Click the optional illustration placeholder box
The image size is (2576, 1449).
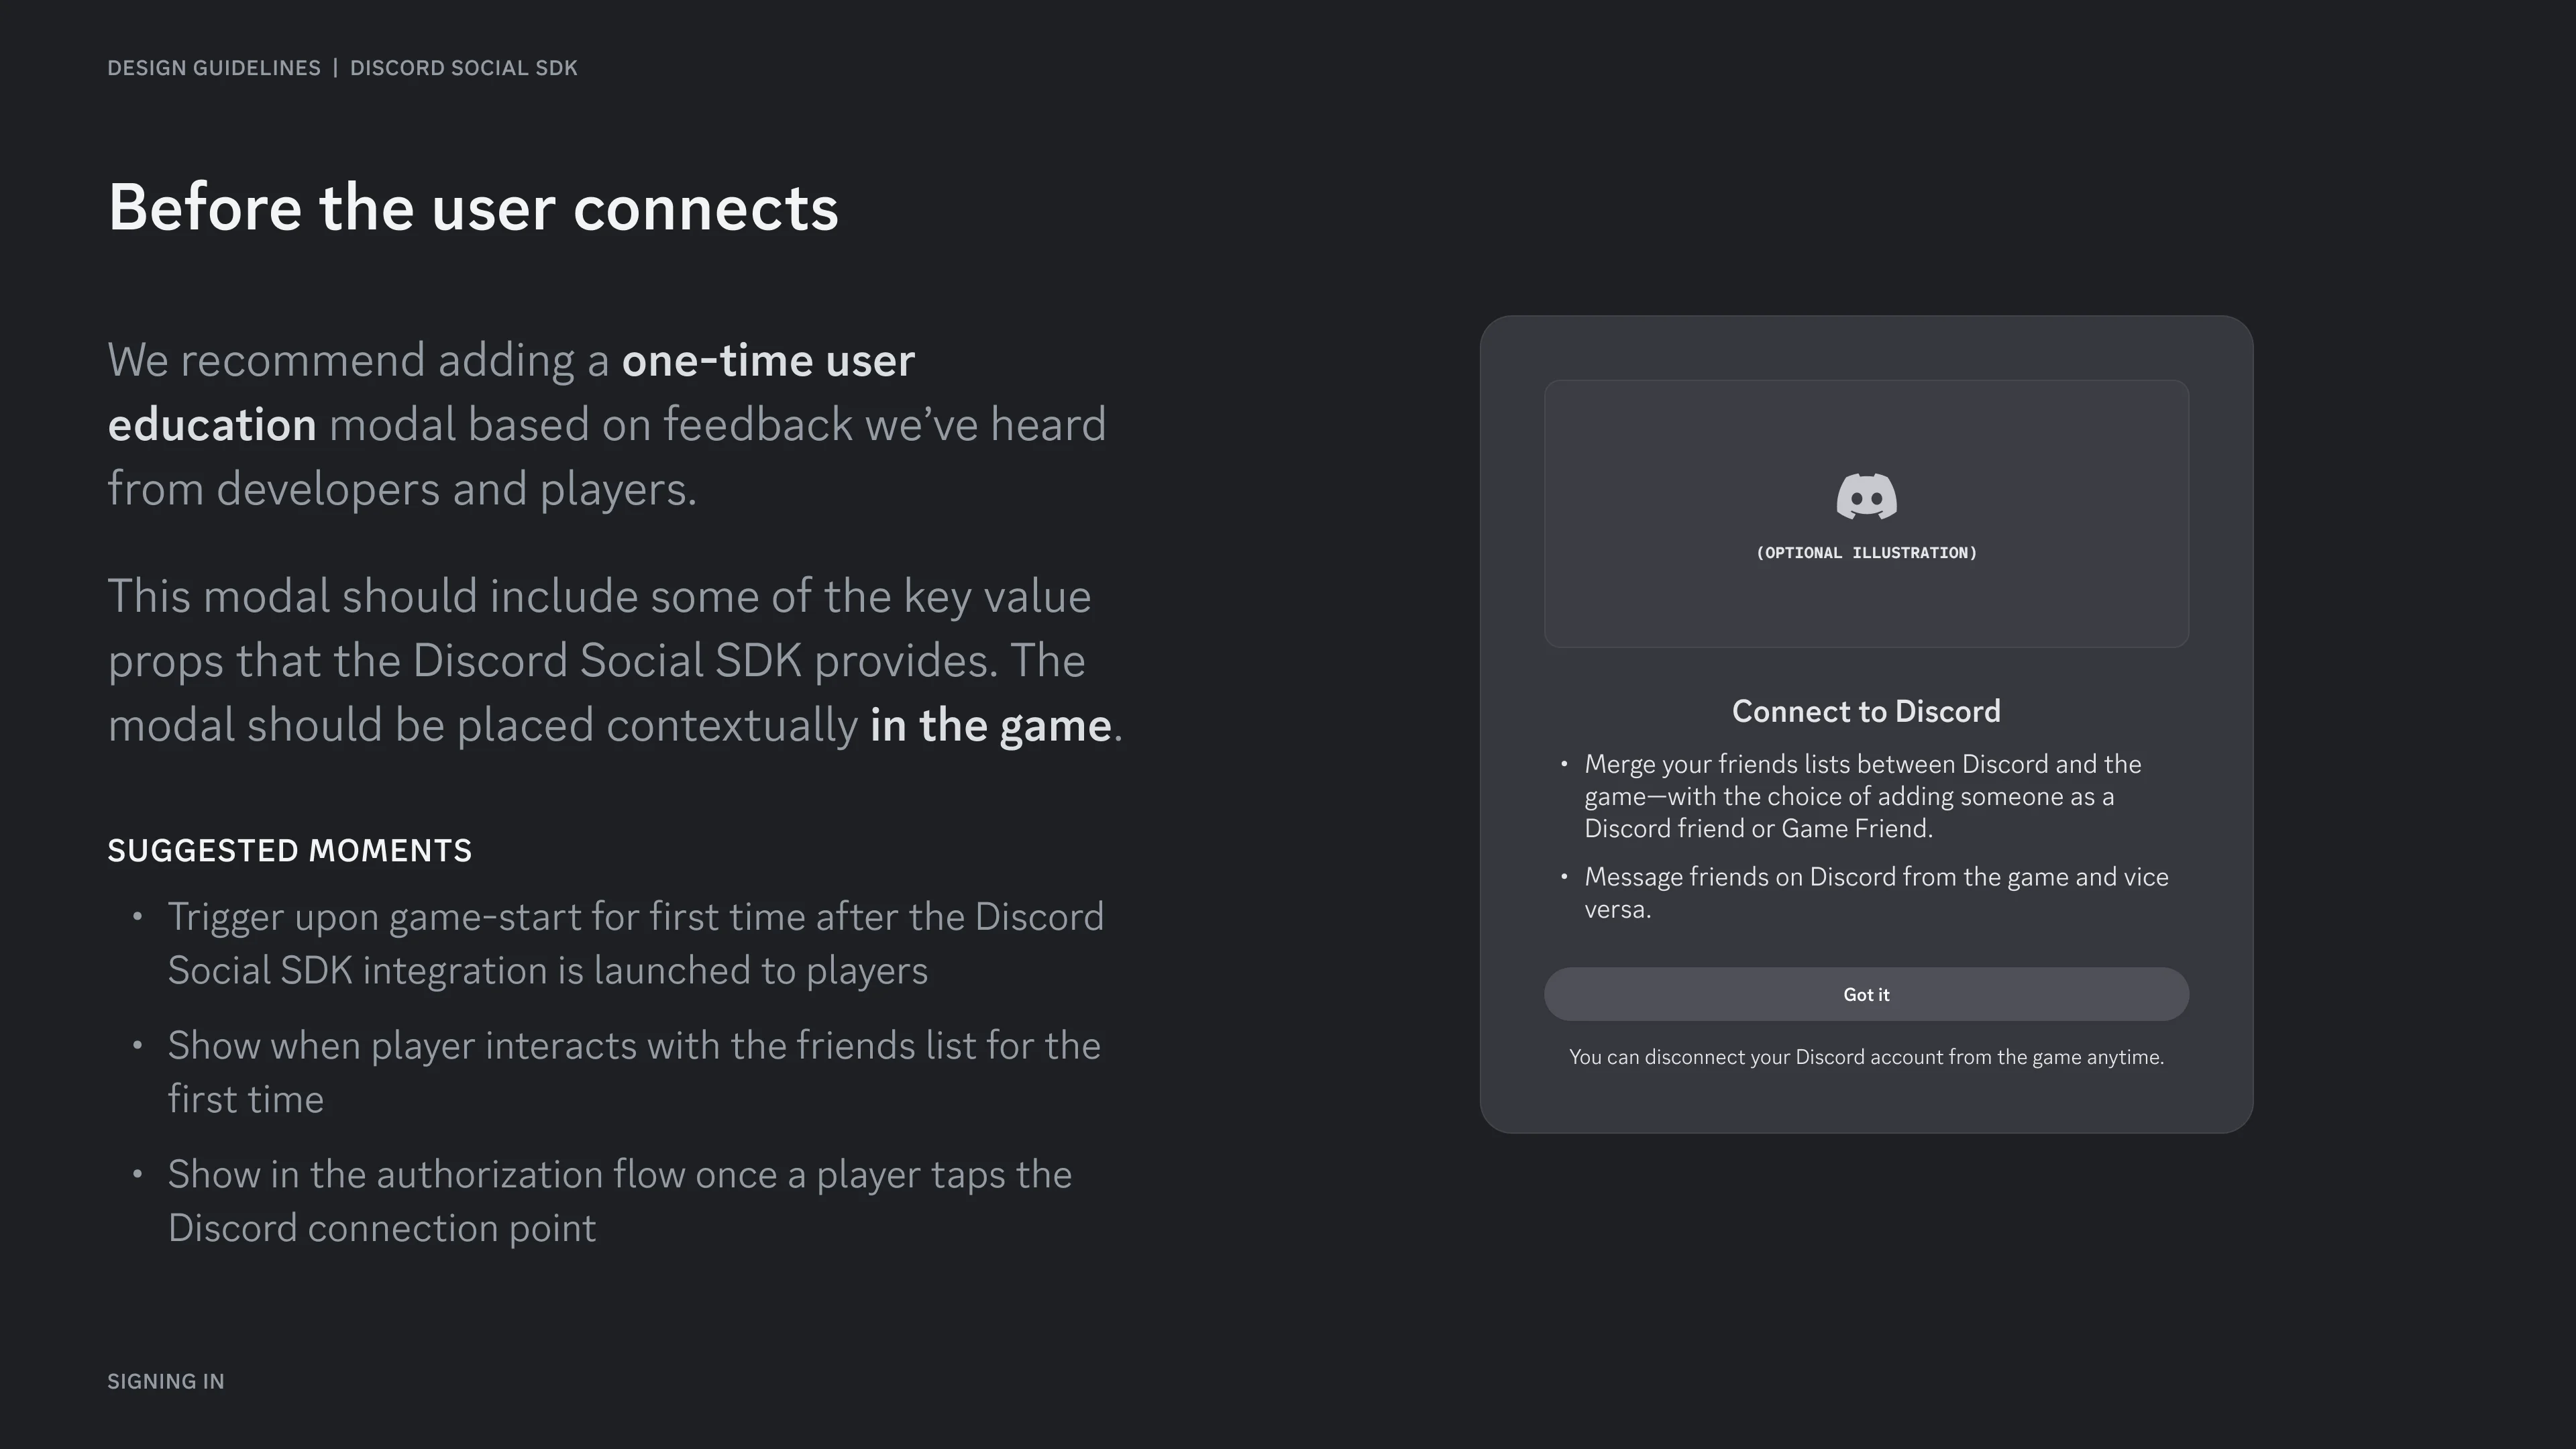1866,513
